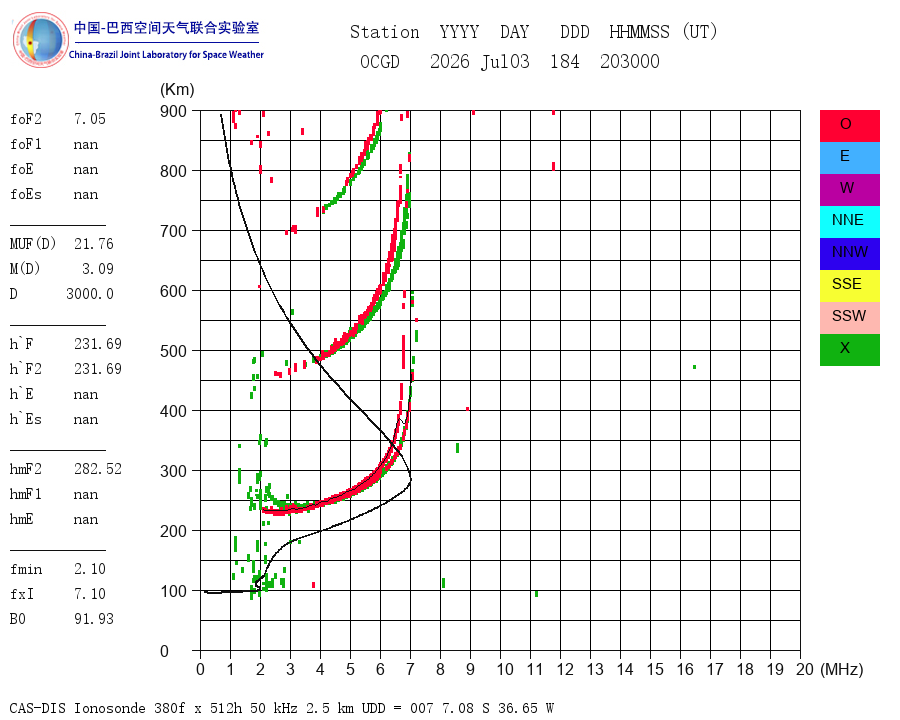Image resolution: width=900 pixels, height=720 pixels.
Task: Select the green X legend swatch
Action: tap(849, 350)
